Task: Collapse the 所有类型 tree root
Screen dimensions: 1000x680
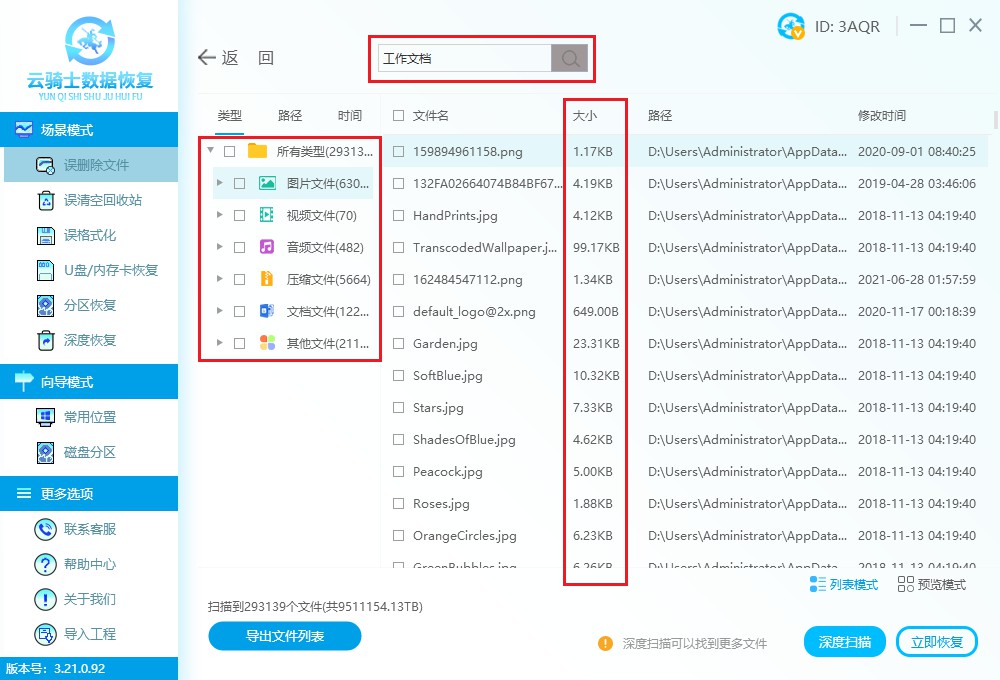Action: (x=210, y=151)
